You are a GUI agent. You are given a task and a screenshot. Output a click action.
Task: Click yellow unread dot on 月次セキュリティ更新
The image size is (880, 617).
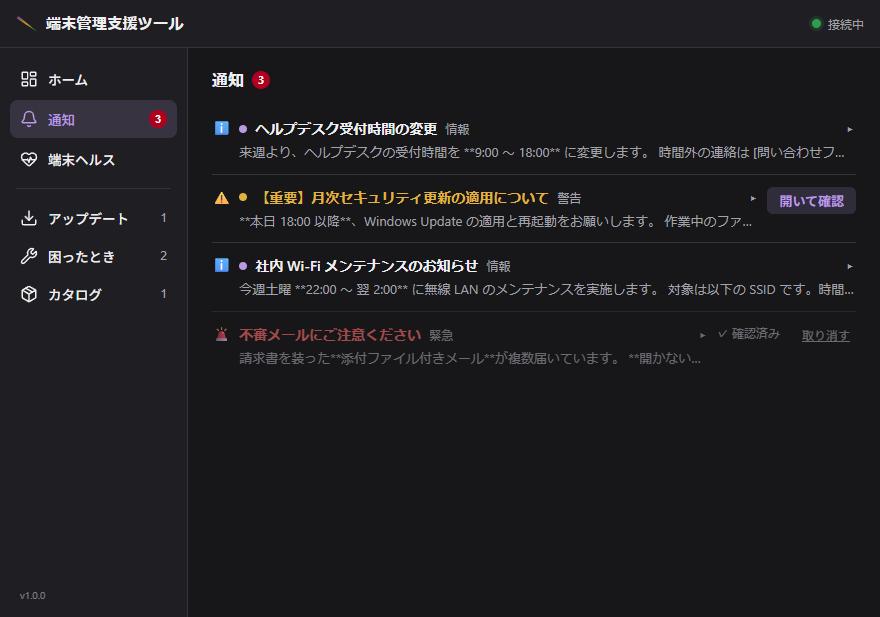click(x=243, y=197)
